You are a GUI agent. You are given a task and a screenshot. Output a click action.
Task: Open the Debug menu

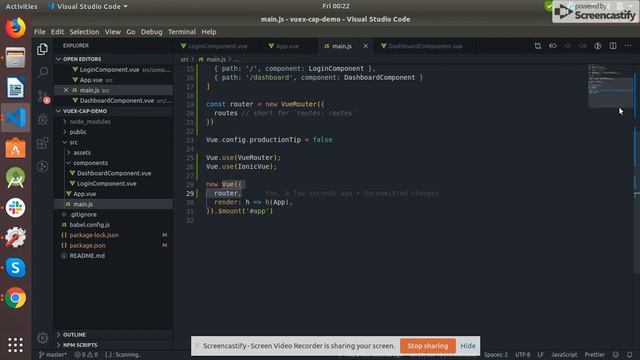coord(151,32)
